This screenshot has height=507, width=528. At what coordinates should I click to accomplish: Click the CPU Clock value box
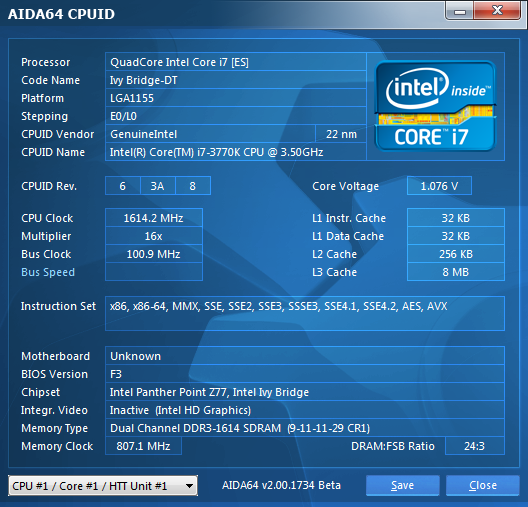154,218
